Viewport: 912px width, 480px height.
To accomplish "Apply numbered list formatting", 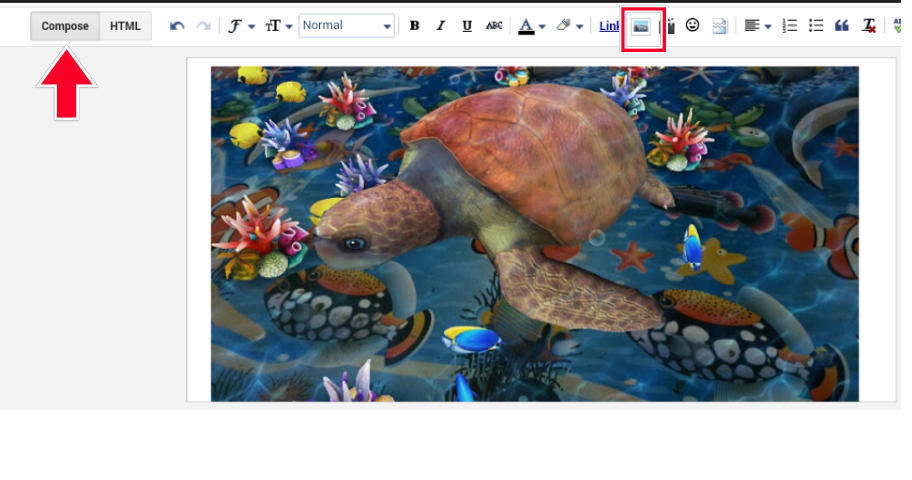I will 789,26.
